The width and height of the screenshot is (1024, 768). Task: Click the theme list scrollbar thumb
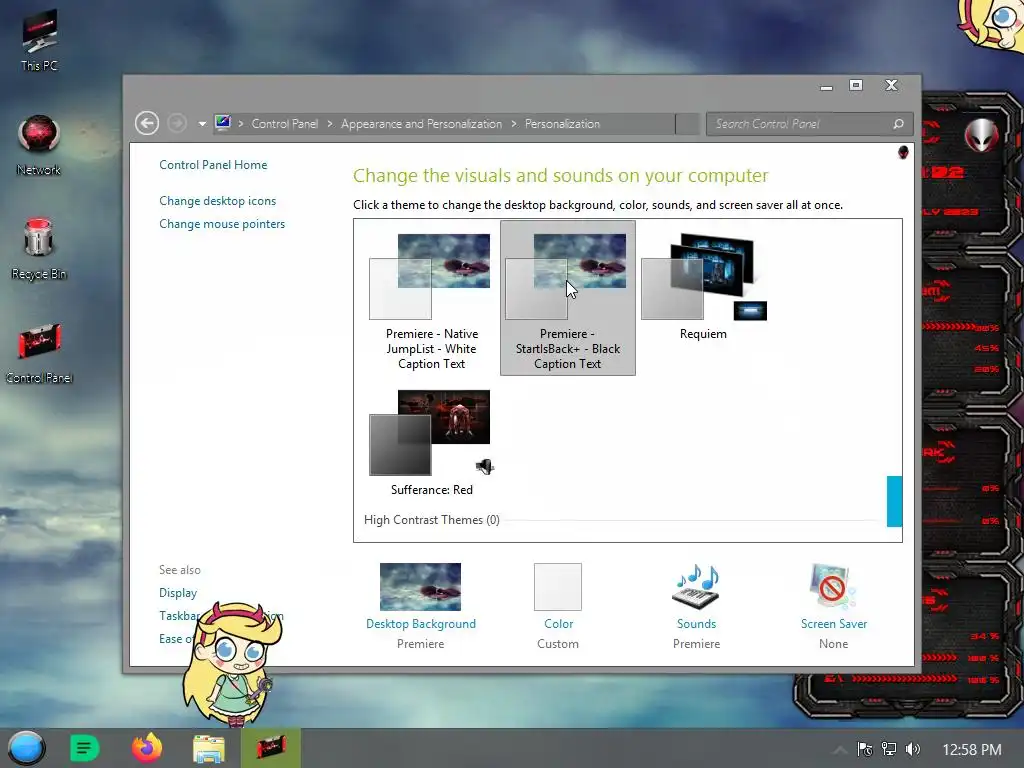pyautogui.click(x=894, y=501)
